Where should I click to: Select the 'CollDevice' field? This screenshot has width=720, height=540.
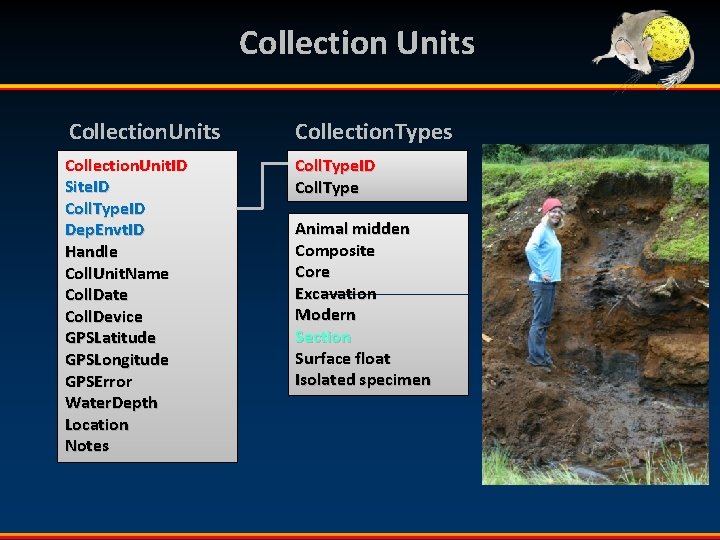click(104, 316)
